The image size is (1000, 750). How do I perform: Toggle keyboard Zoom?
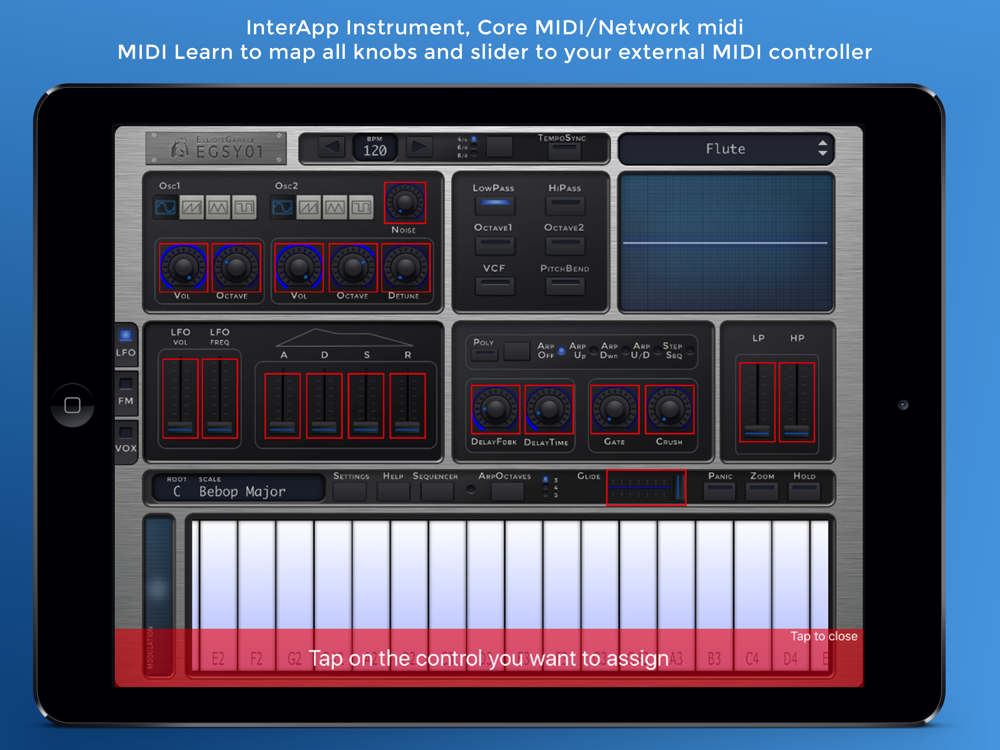[x=762, y=491]
